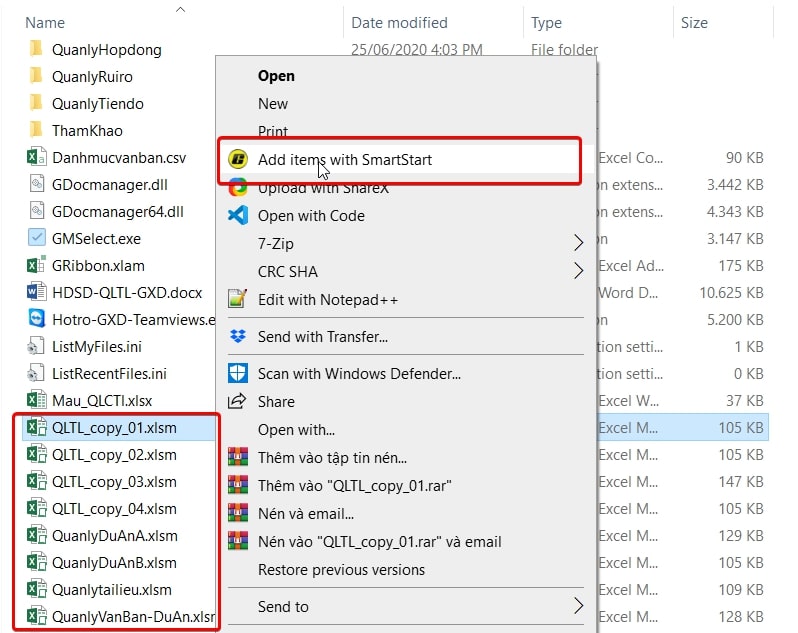Click the Dropbox Transfer icon
The width and height of the screenshot is (798, 633).
238,337
